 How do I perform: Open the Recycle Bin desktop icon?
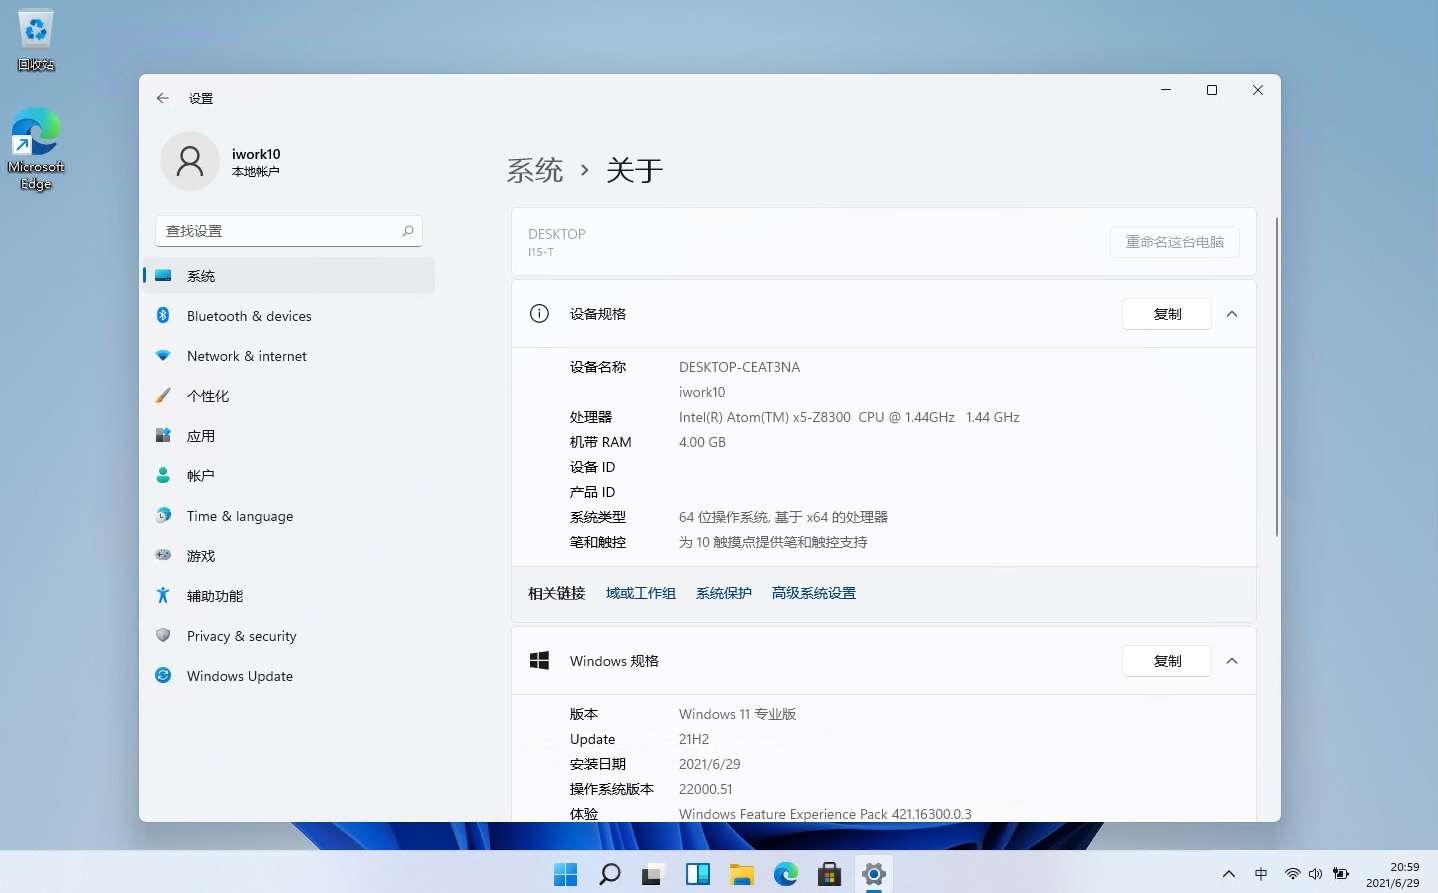click(36, 40)
